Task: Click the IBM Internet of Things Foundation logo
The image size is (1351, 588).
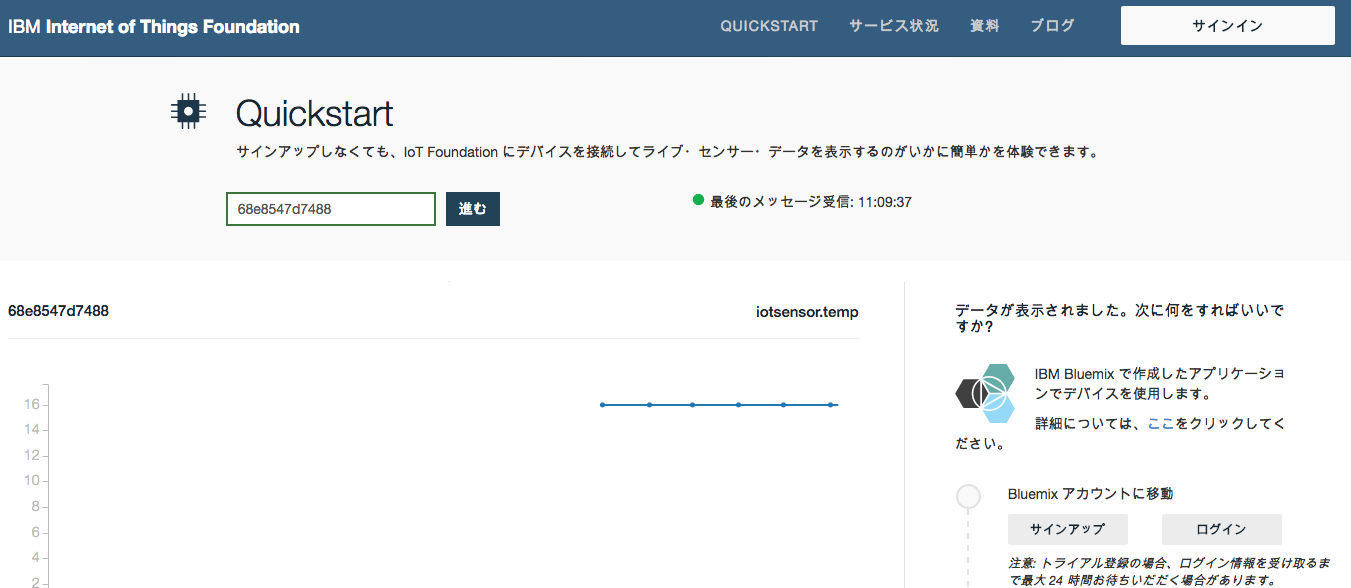Action: point(152,26)
